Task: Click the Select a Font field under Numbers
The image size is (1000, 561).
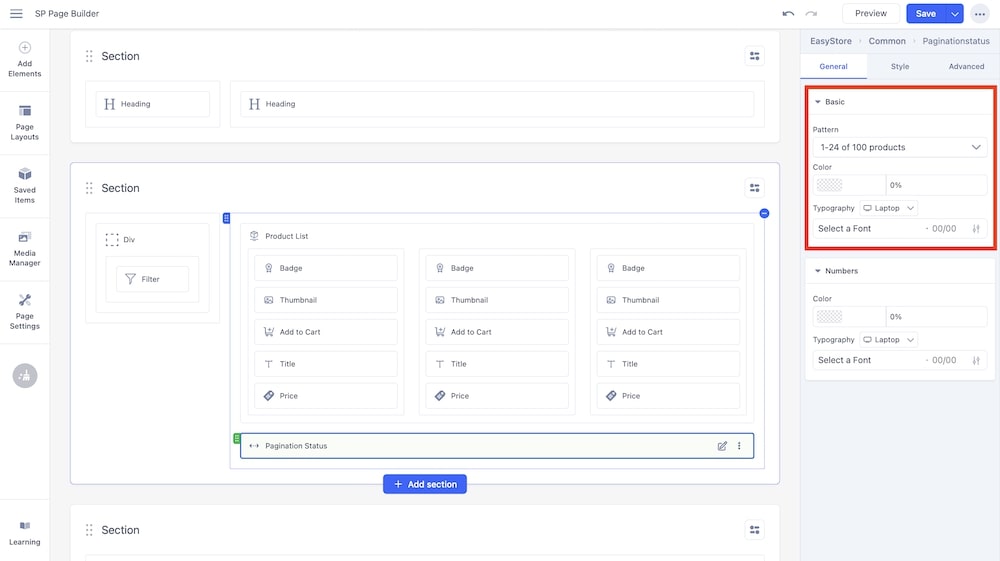Action: tap(866, 360)
